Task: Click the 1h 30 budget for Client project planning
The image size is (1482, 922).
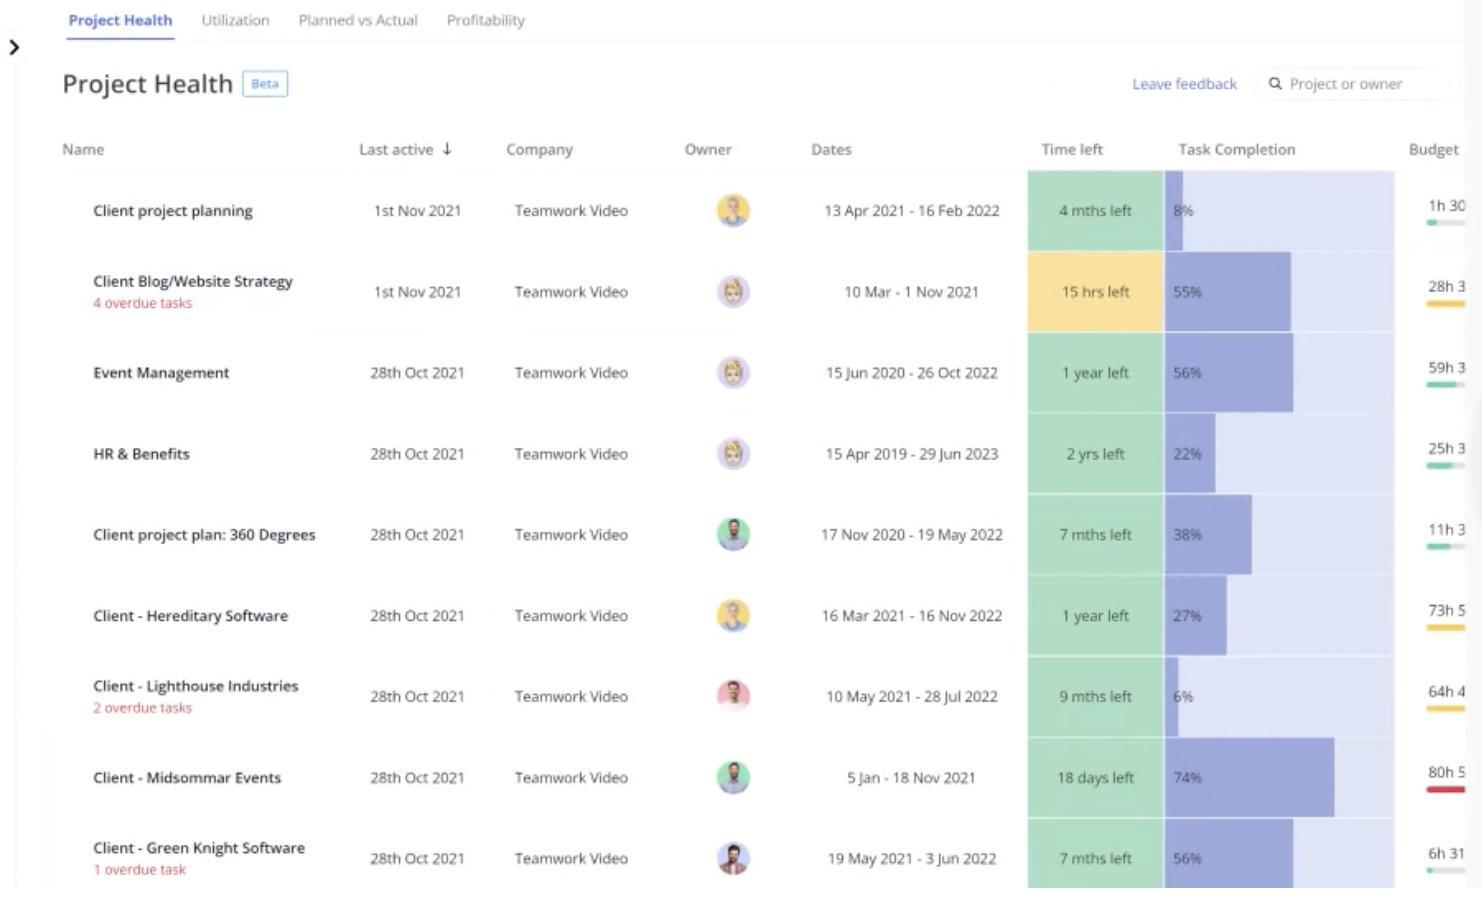Action: [1446, 206]
